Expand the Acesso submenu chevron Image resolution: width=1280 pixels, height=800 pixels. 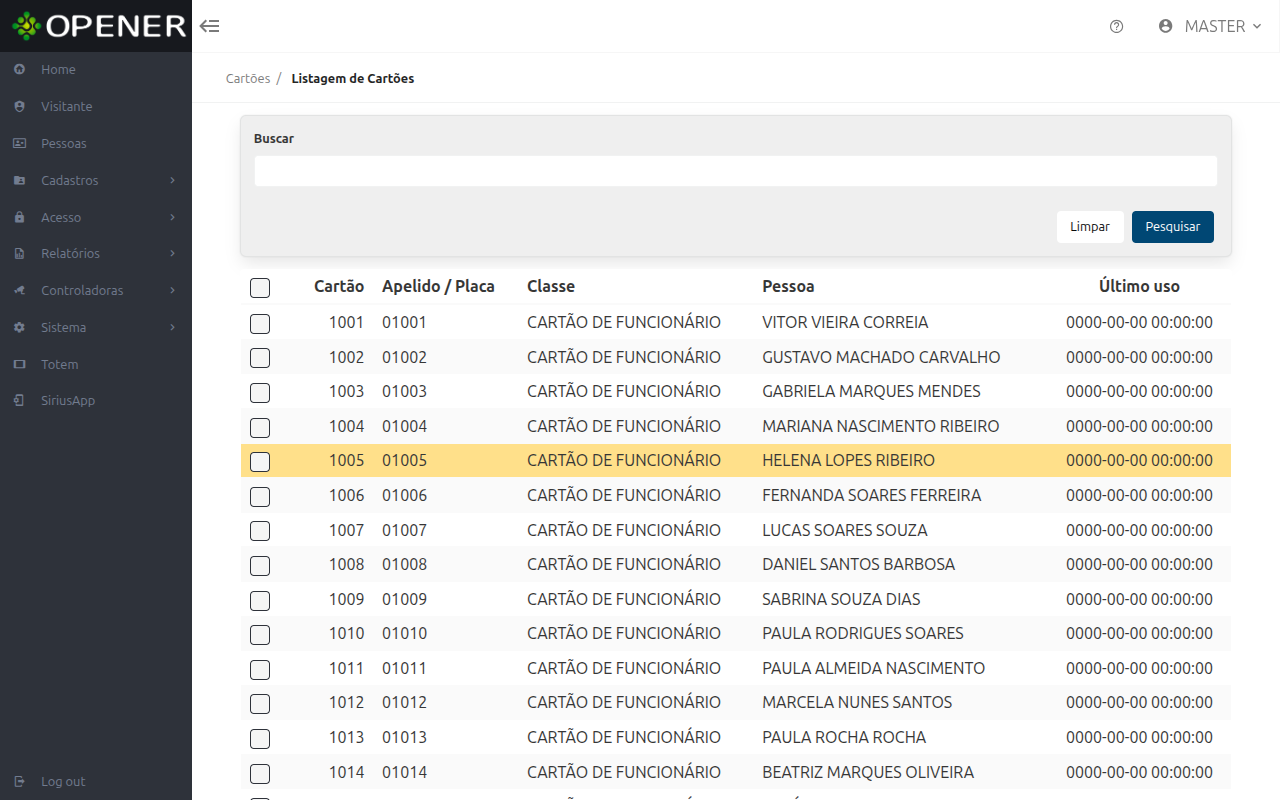tap(173, 217)
